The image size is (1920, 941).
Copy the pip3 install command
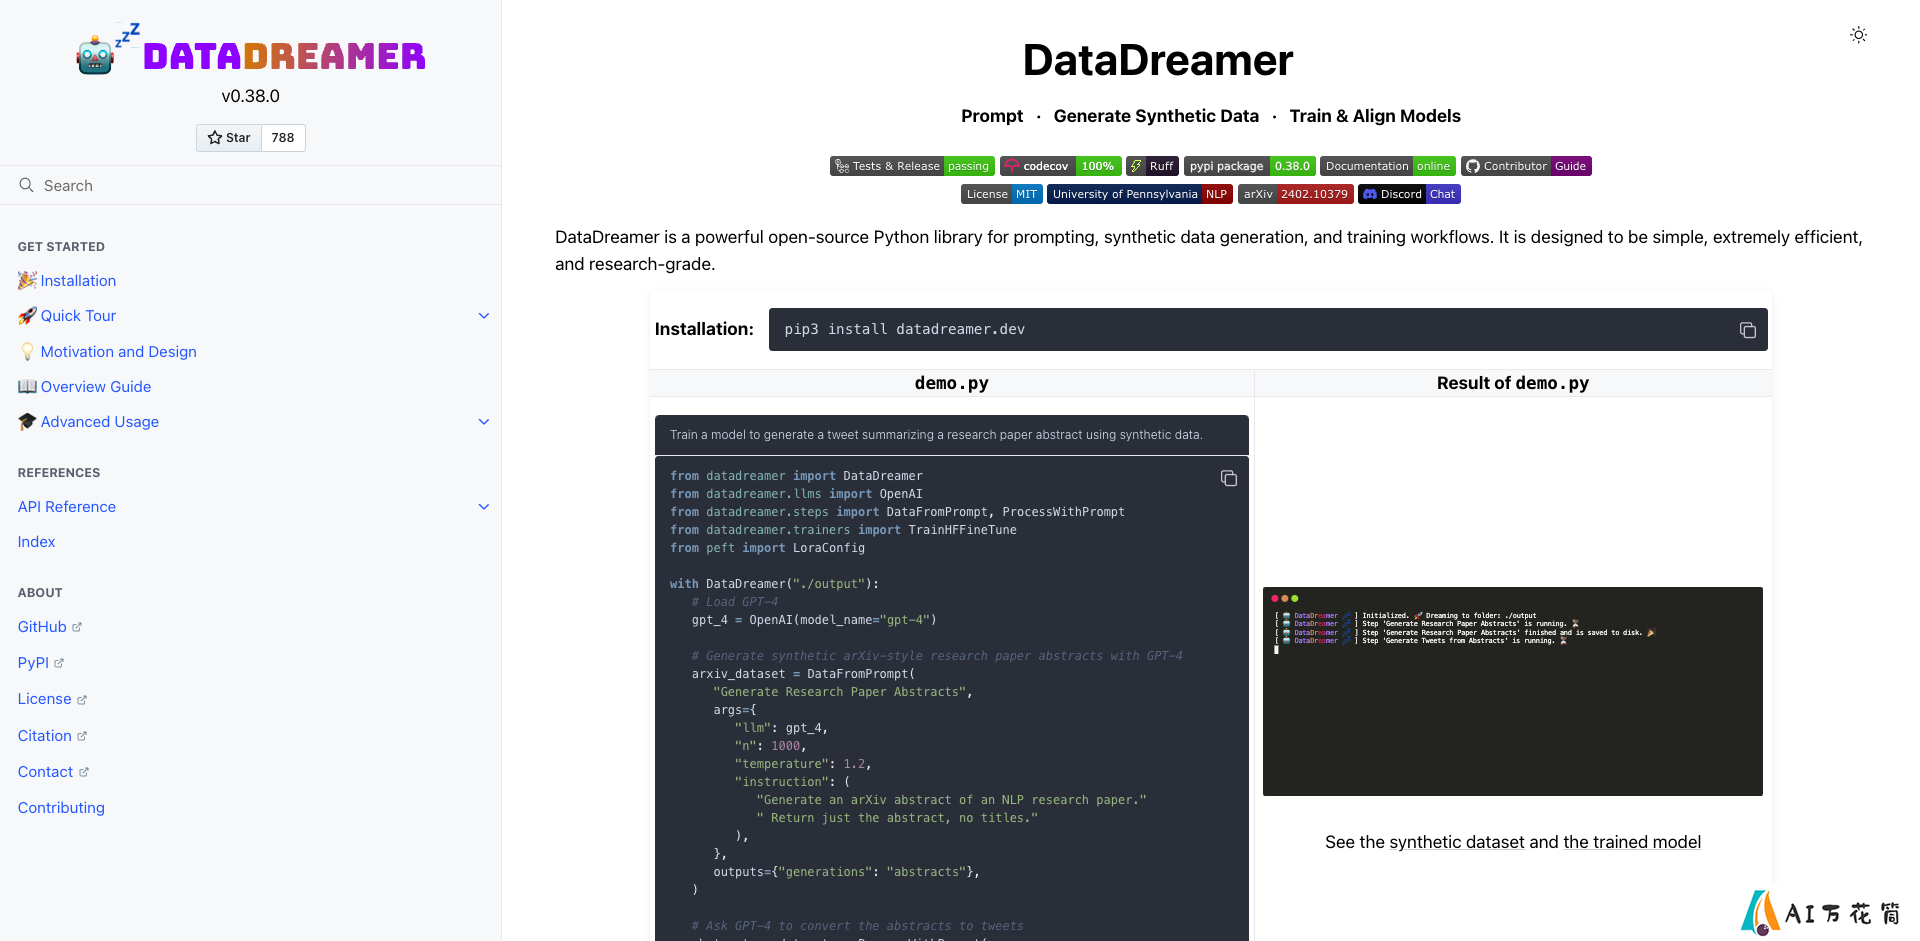tap(1747, 330)
